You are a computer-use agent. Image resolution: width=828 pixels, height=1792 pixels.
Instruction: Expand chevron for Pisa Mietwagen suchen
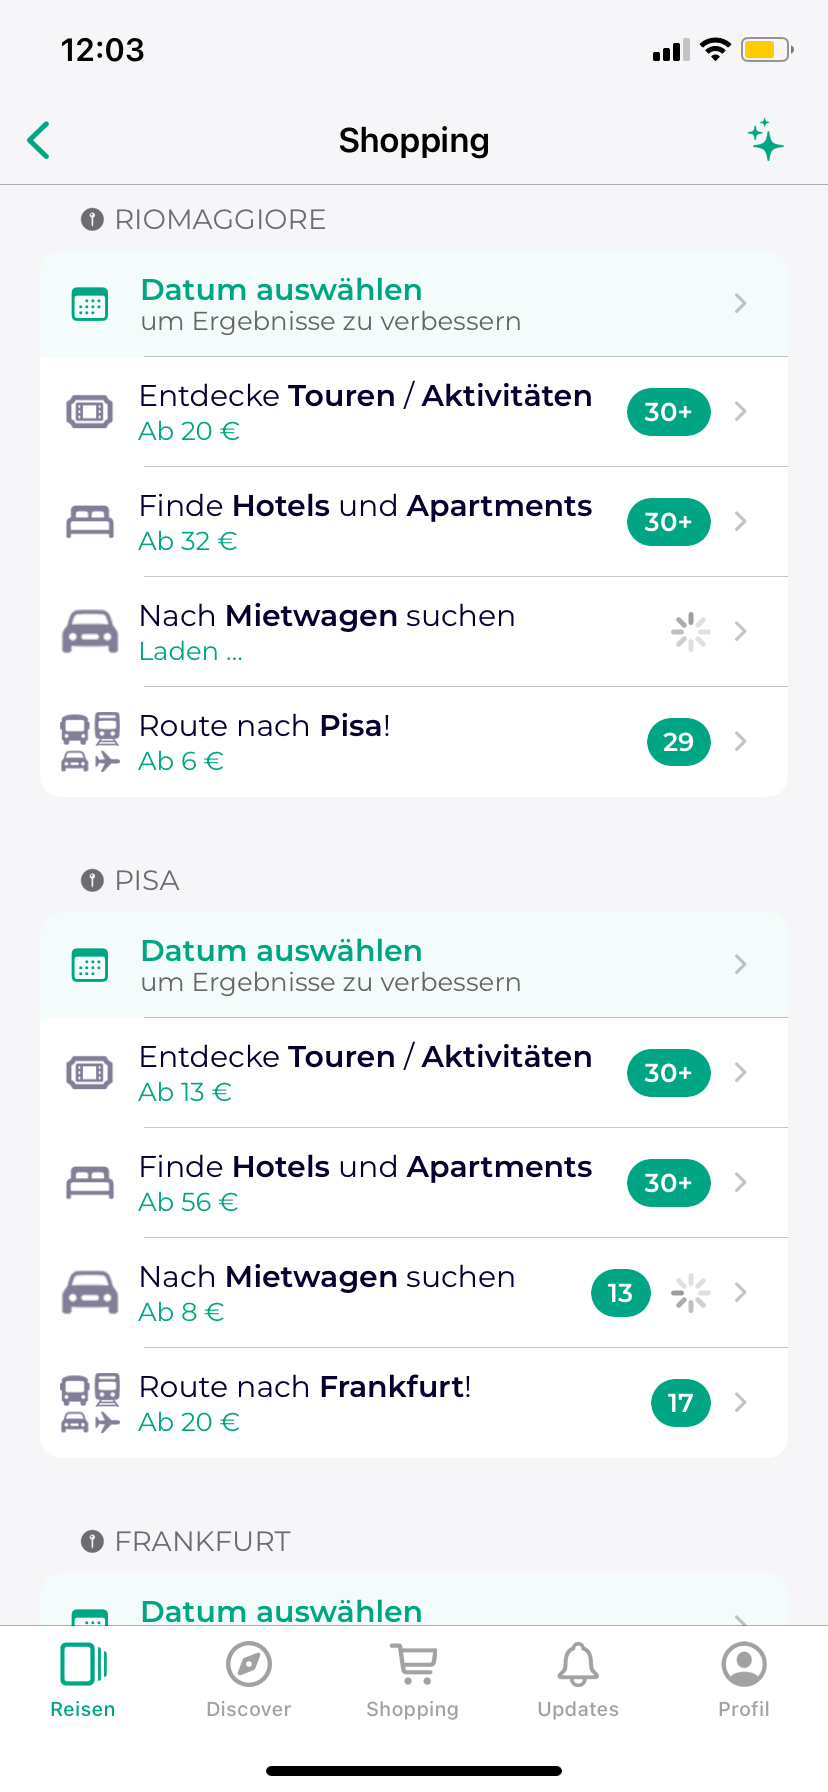(x=740, y=1292)
